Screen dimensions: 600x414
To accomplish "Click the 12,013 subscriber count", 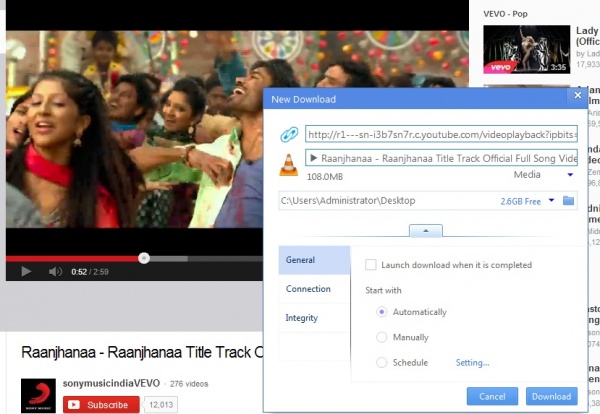I will 161,405.
